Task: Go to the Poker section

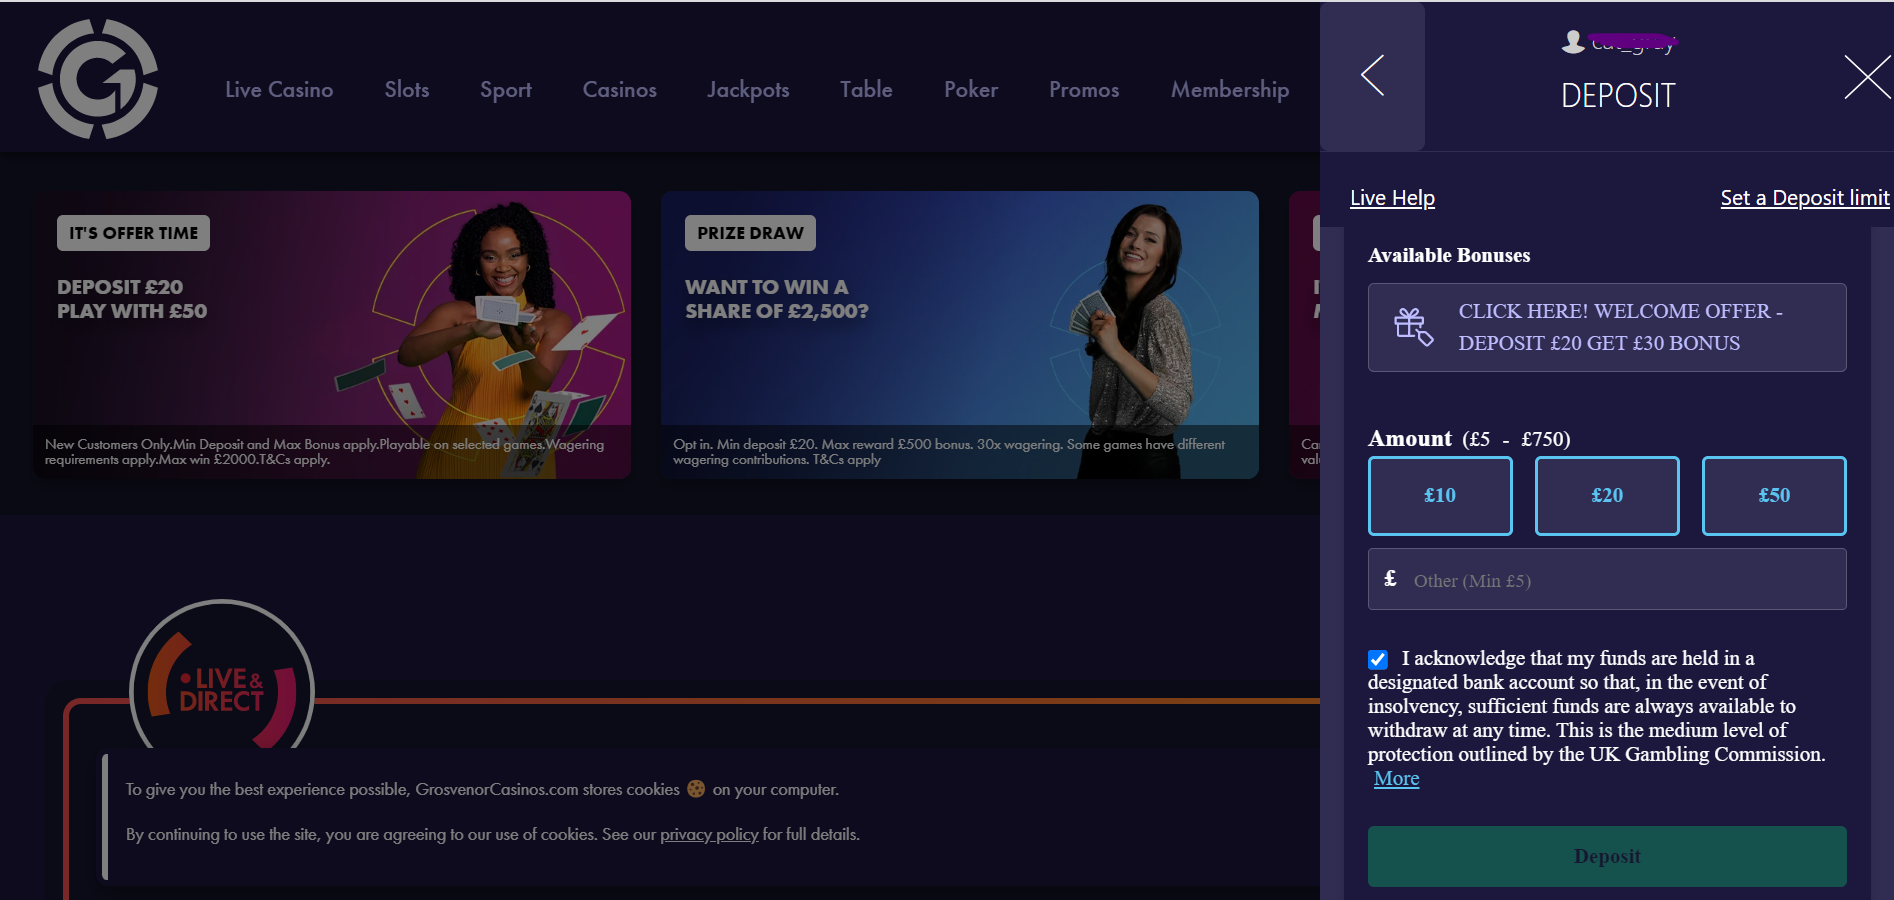Action: point(971,89)
